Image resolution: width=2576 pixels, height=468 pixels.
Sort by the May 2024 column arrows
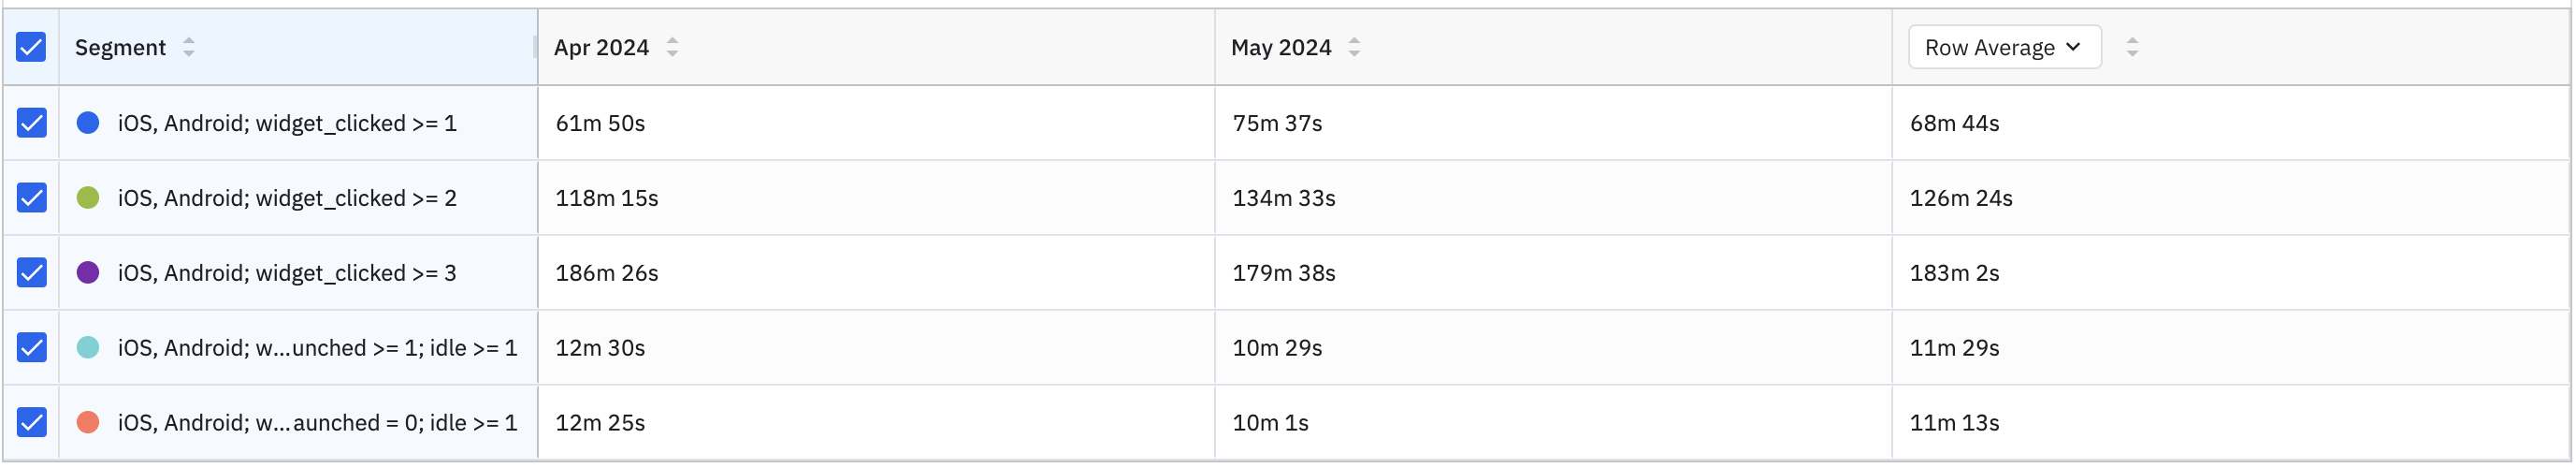pos(1354,47)
